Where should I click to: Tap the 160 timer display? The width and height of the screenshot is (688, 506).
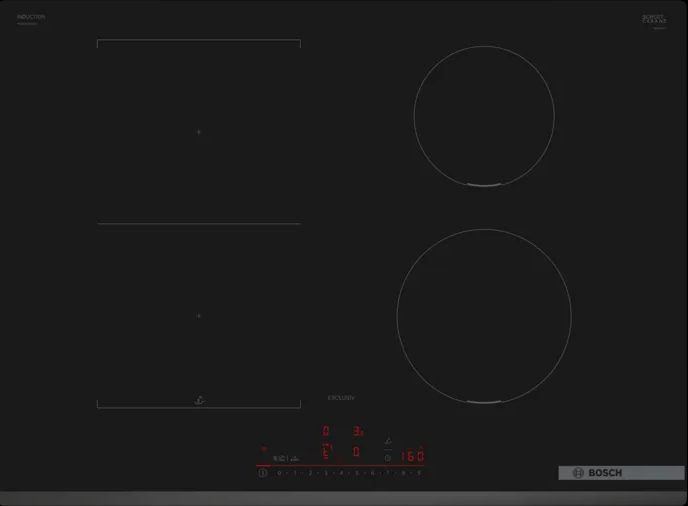coord(412,456)
